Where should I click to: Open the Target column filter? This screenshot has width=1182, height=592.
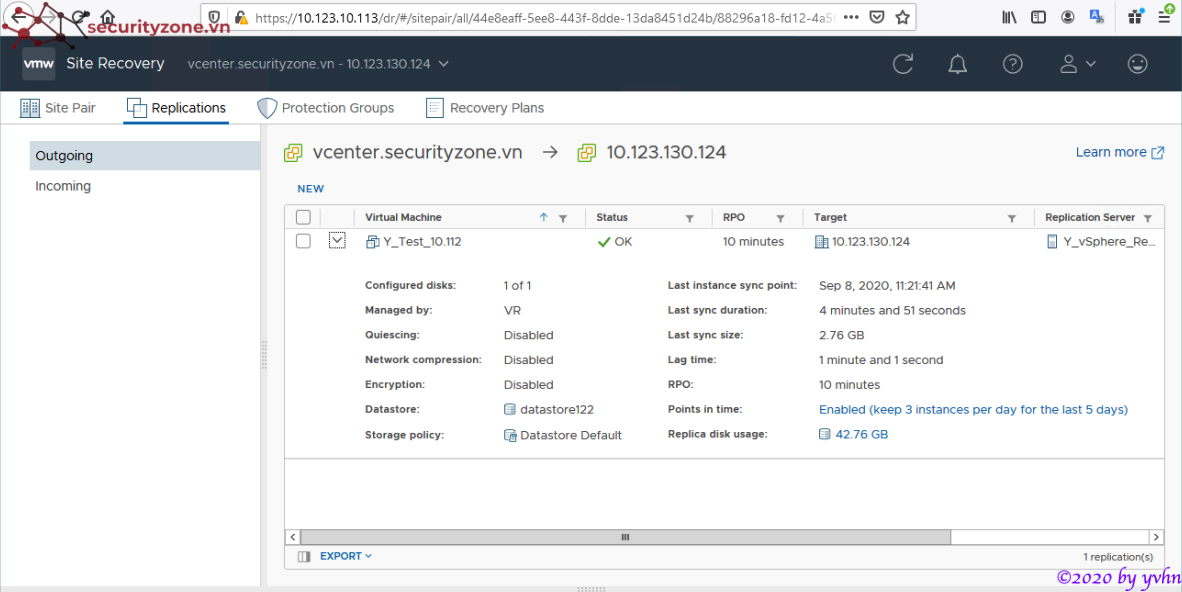coord(1012,219)
